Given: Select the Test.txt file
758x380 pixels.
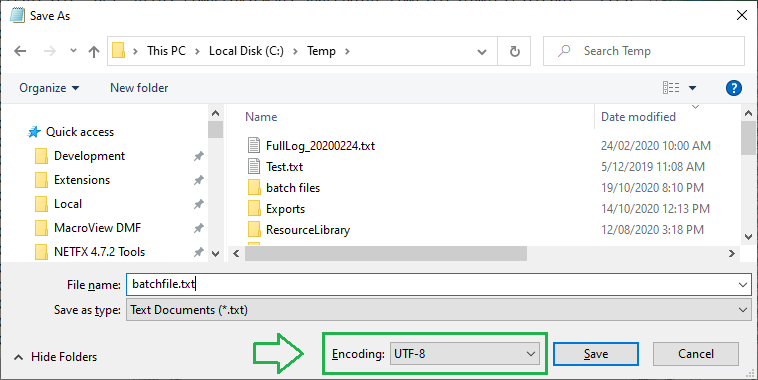Looking at the screenshot, I should tap(284, 167).
